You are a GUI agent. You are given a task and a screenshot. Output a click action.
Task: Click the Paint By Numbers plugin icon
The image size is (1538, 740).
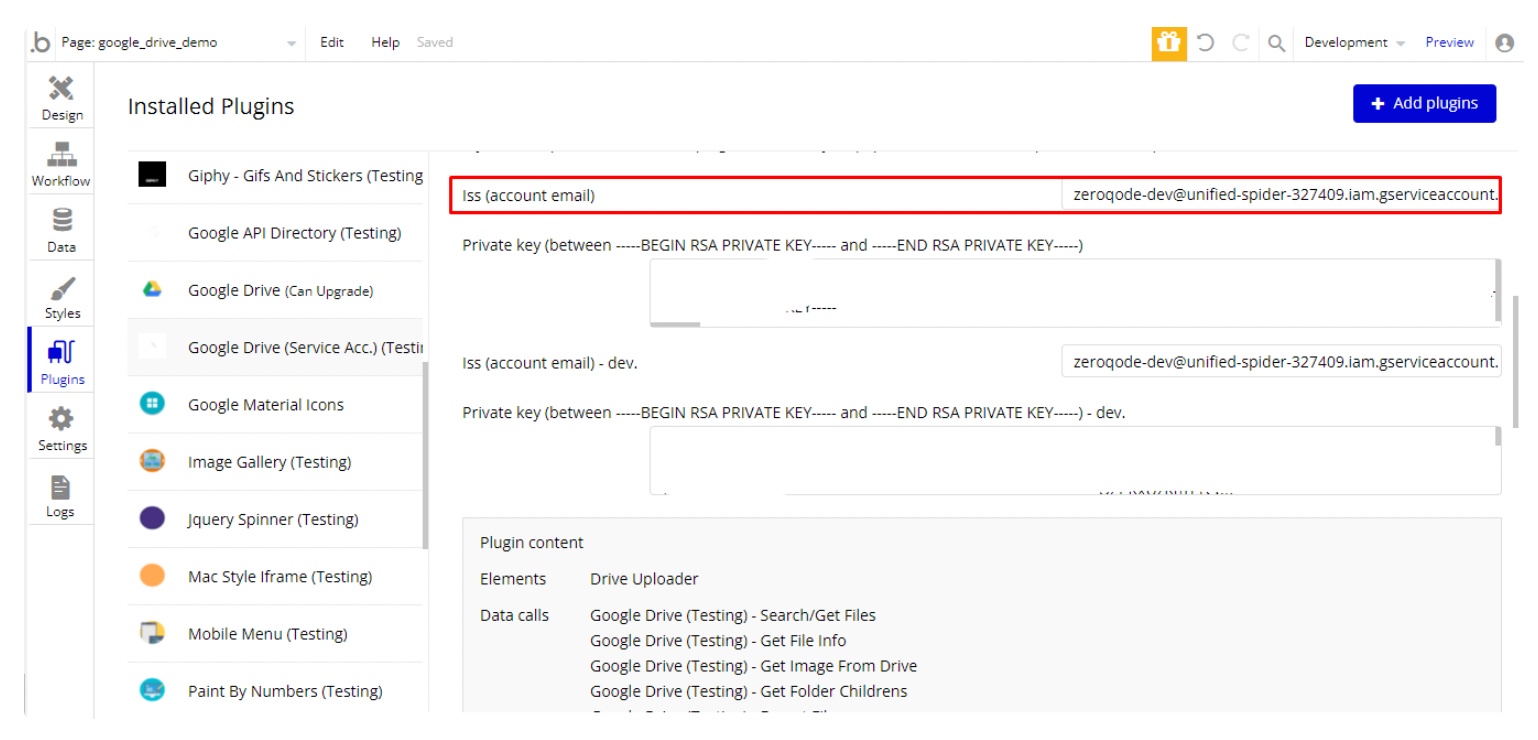point(152,690)
